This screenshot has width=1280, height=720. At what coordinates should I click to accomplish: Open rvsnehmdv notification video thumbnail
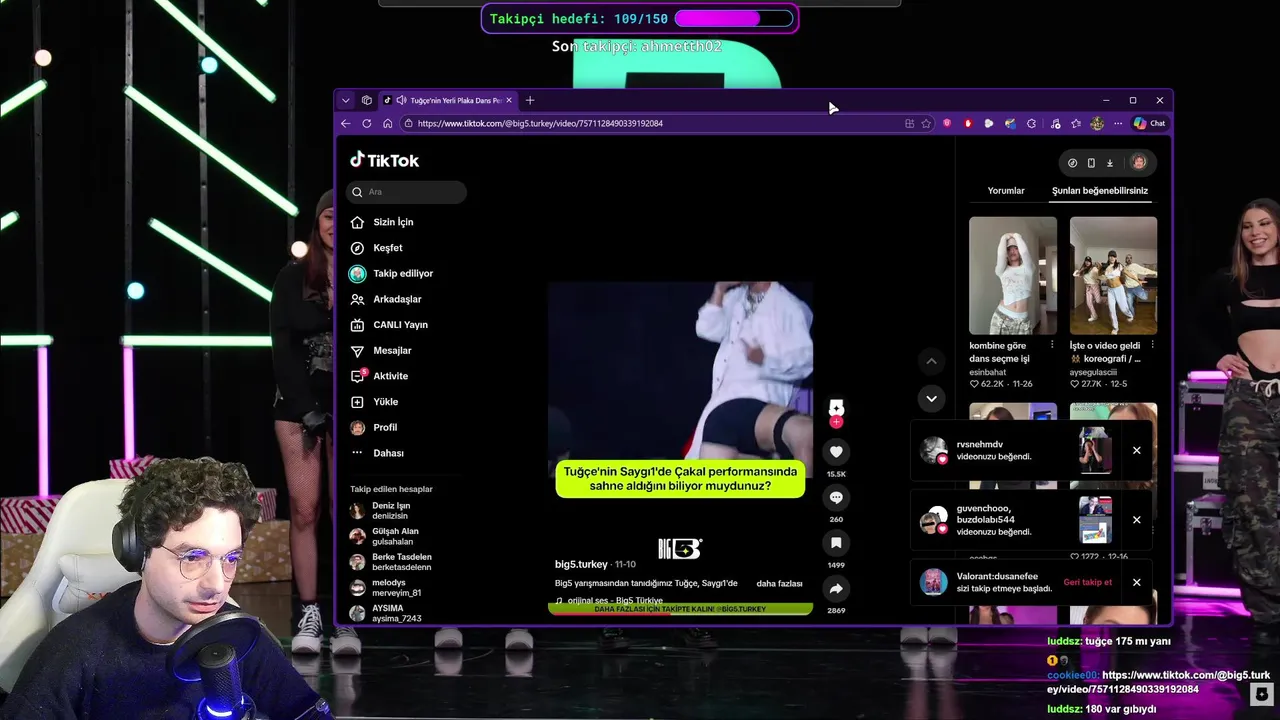[1095, 451]
